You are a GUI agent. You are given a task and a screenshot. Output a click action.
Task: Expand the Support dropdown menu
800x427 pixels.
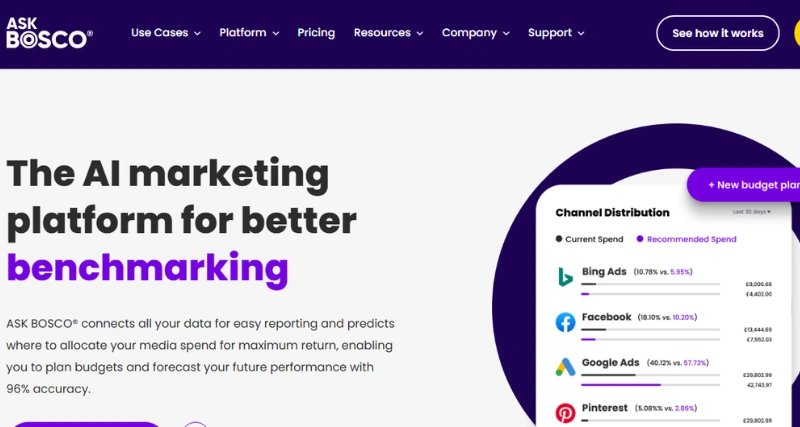coord(556,33)
